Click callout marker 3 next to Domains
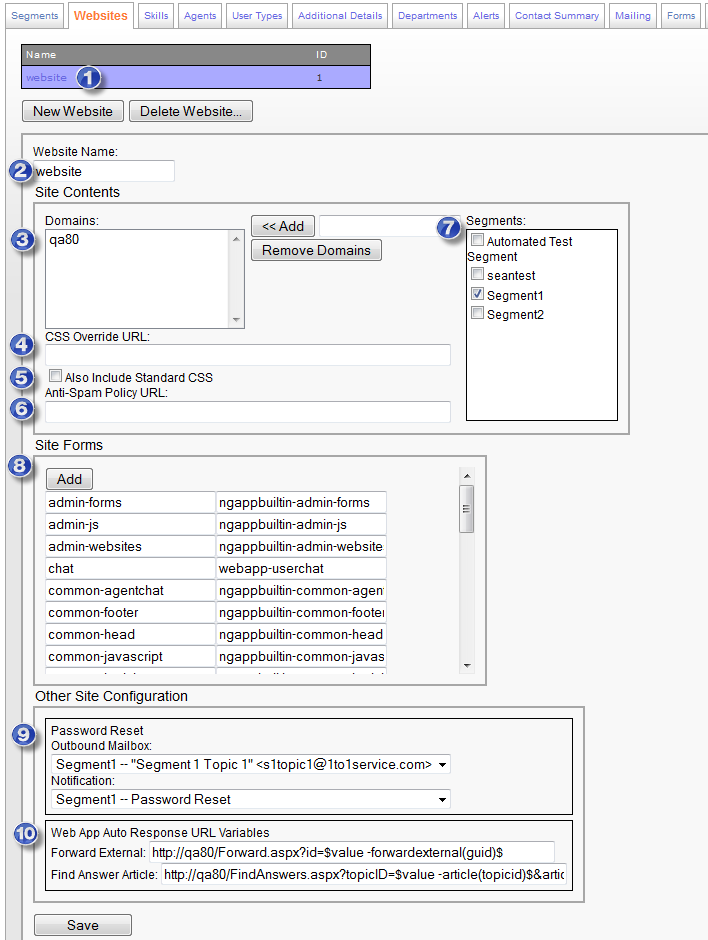 coord(23,239)
